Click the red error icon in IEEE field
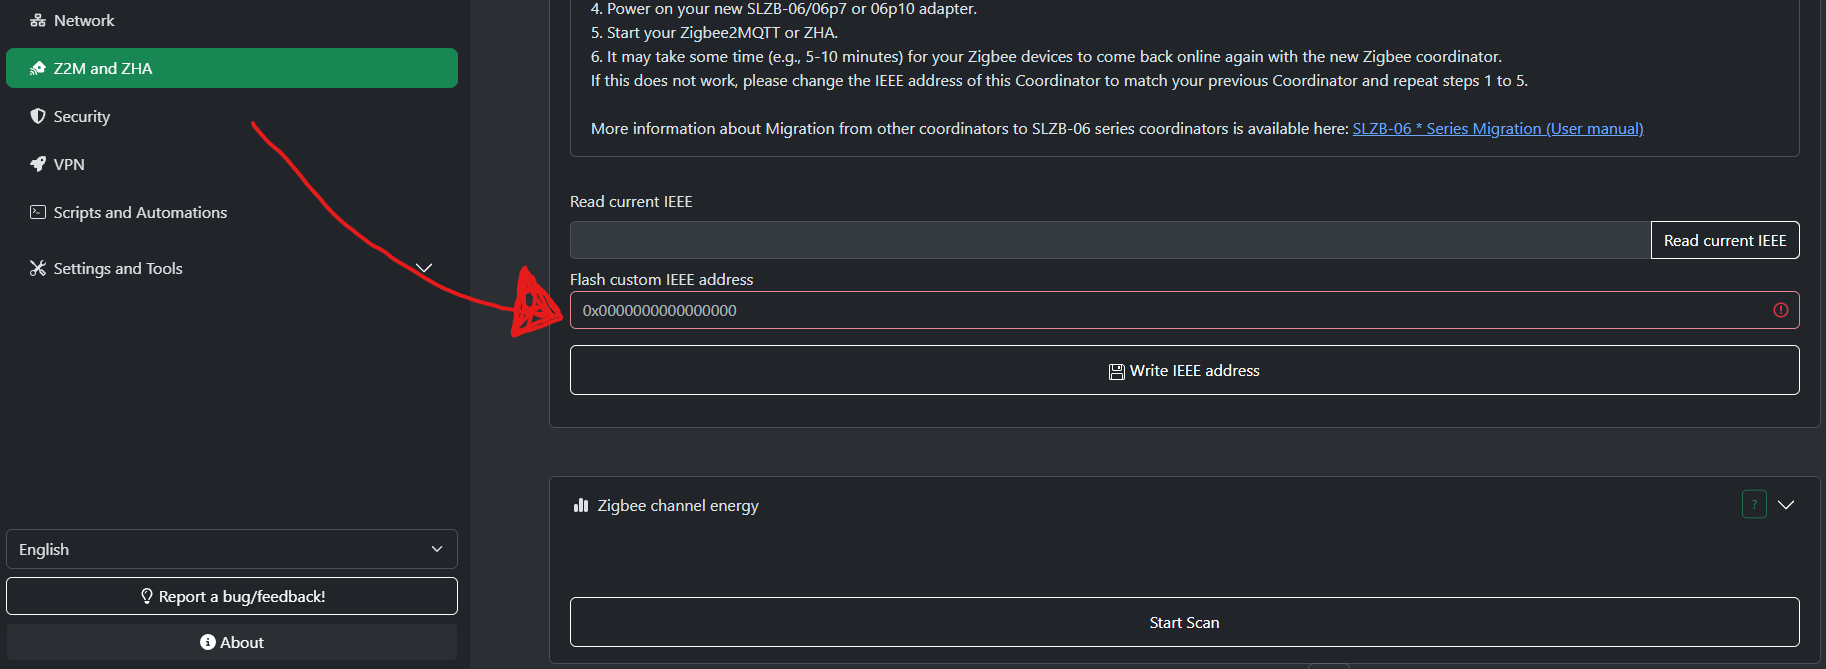Screen dimensions: 1826x669 pos(1781,310)
